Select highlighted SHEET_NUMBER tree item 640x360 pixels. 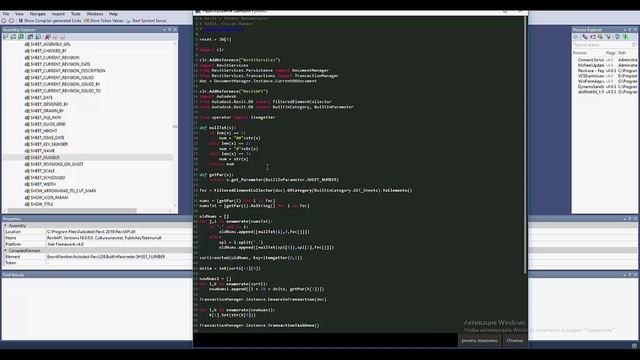[x=44, y=157]
